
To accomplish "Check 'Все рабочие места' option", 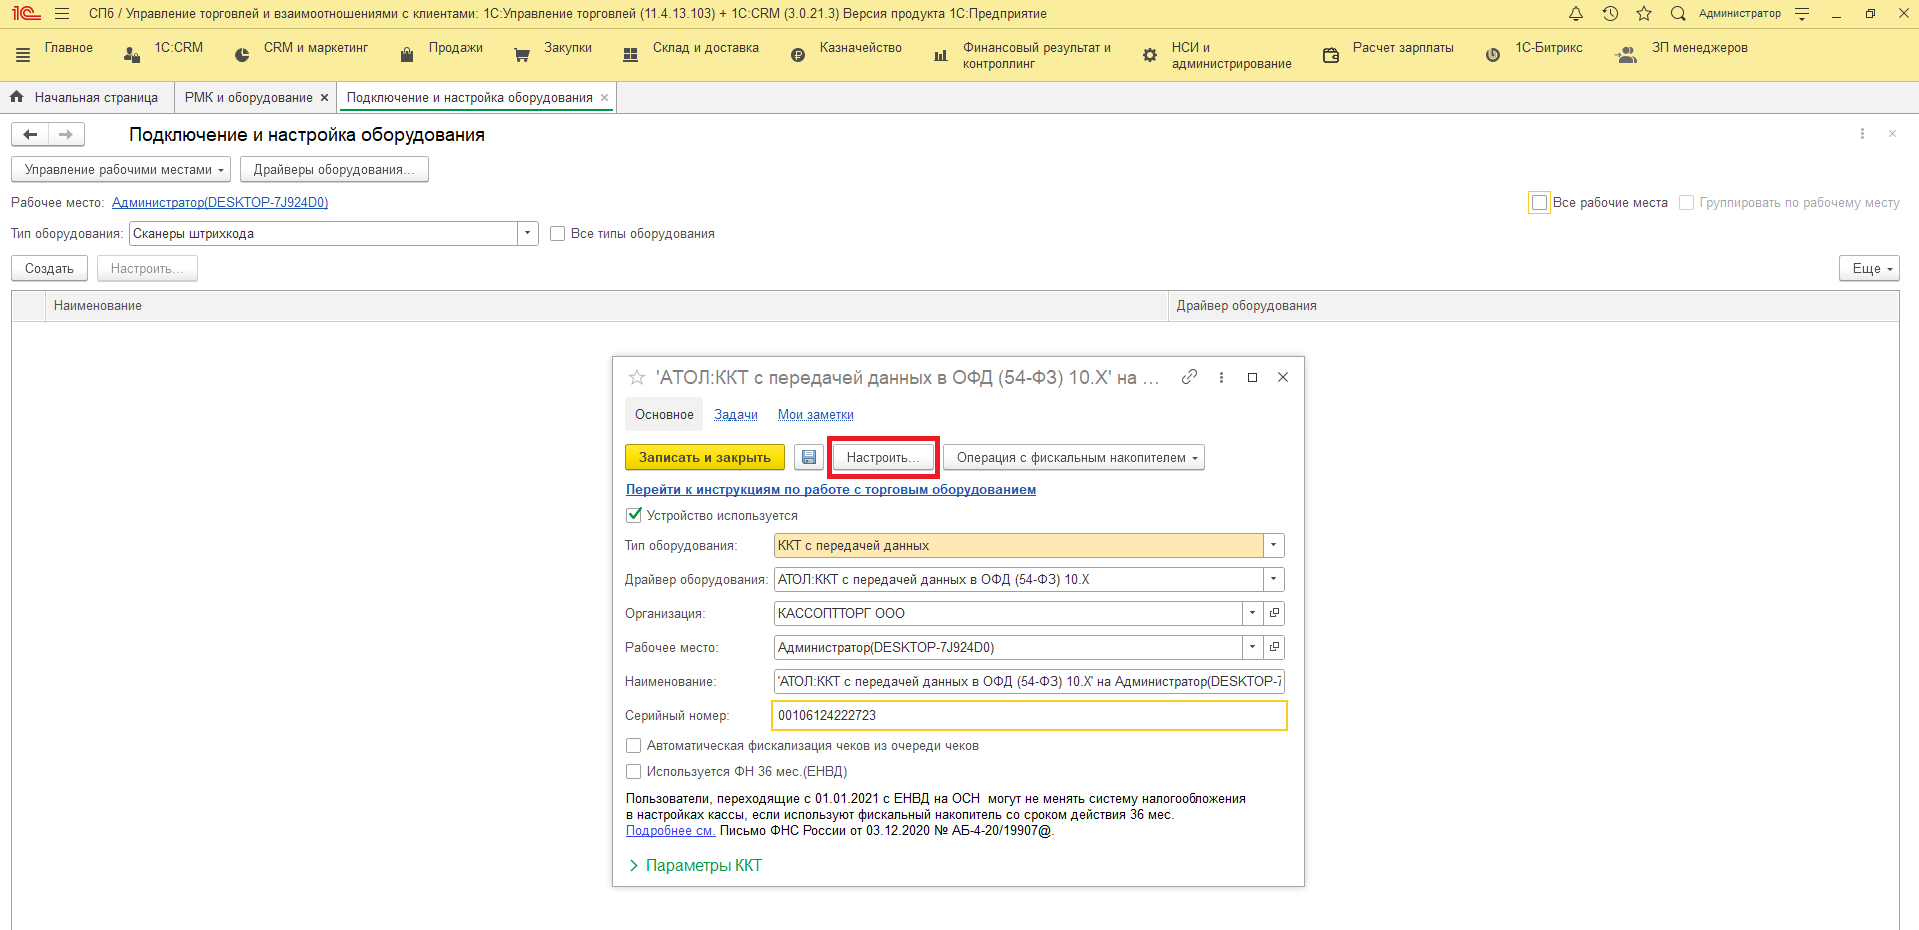I will pyautogui.click(x=1539, y=202).
